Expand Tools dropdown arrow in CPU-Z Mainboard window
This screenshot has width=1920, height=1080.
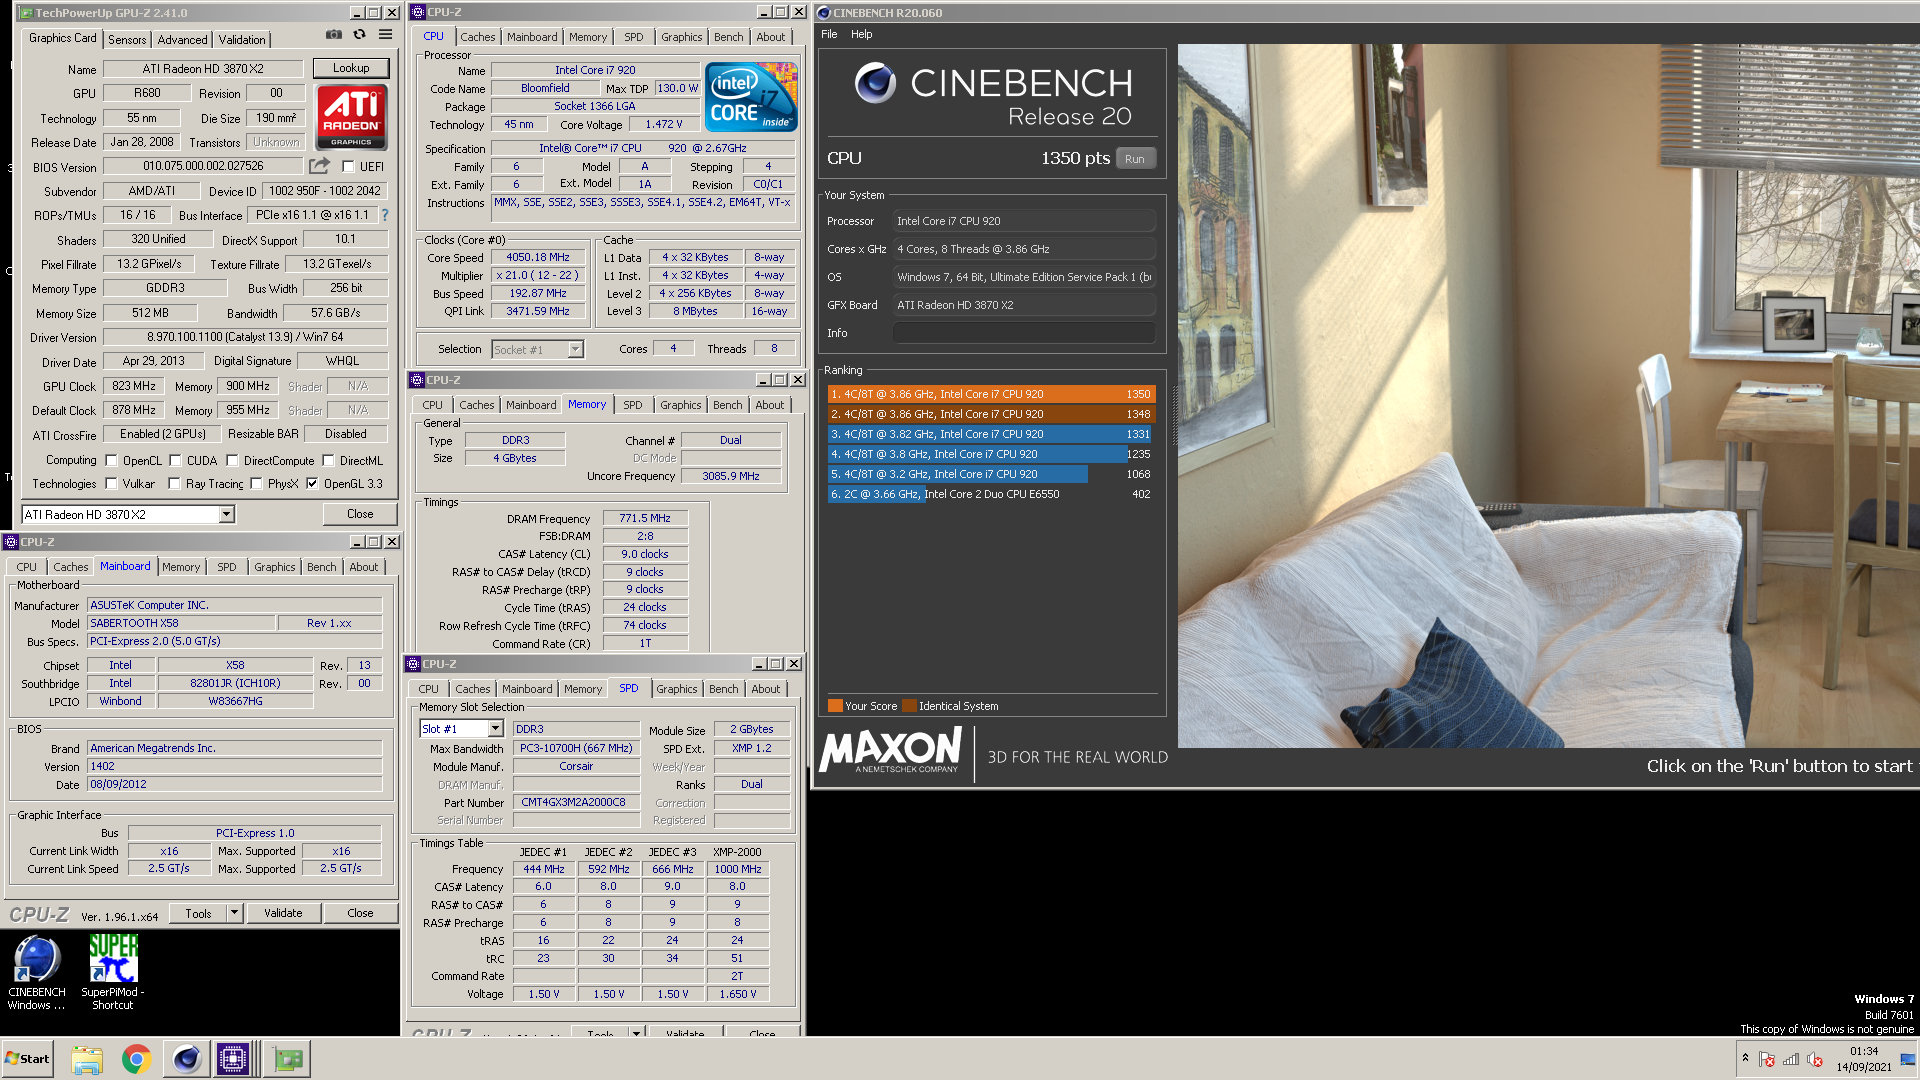coord(234,913)
